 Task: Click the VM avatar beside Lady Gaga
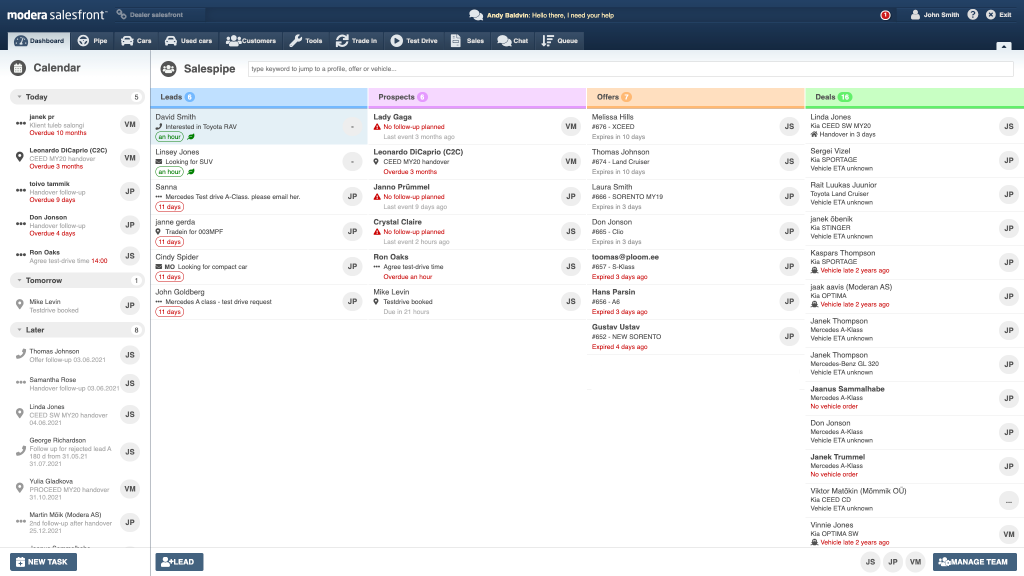(x=571, y=126)
